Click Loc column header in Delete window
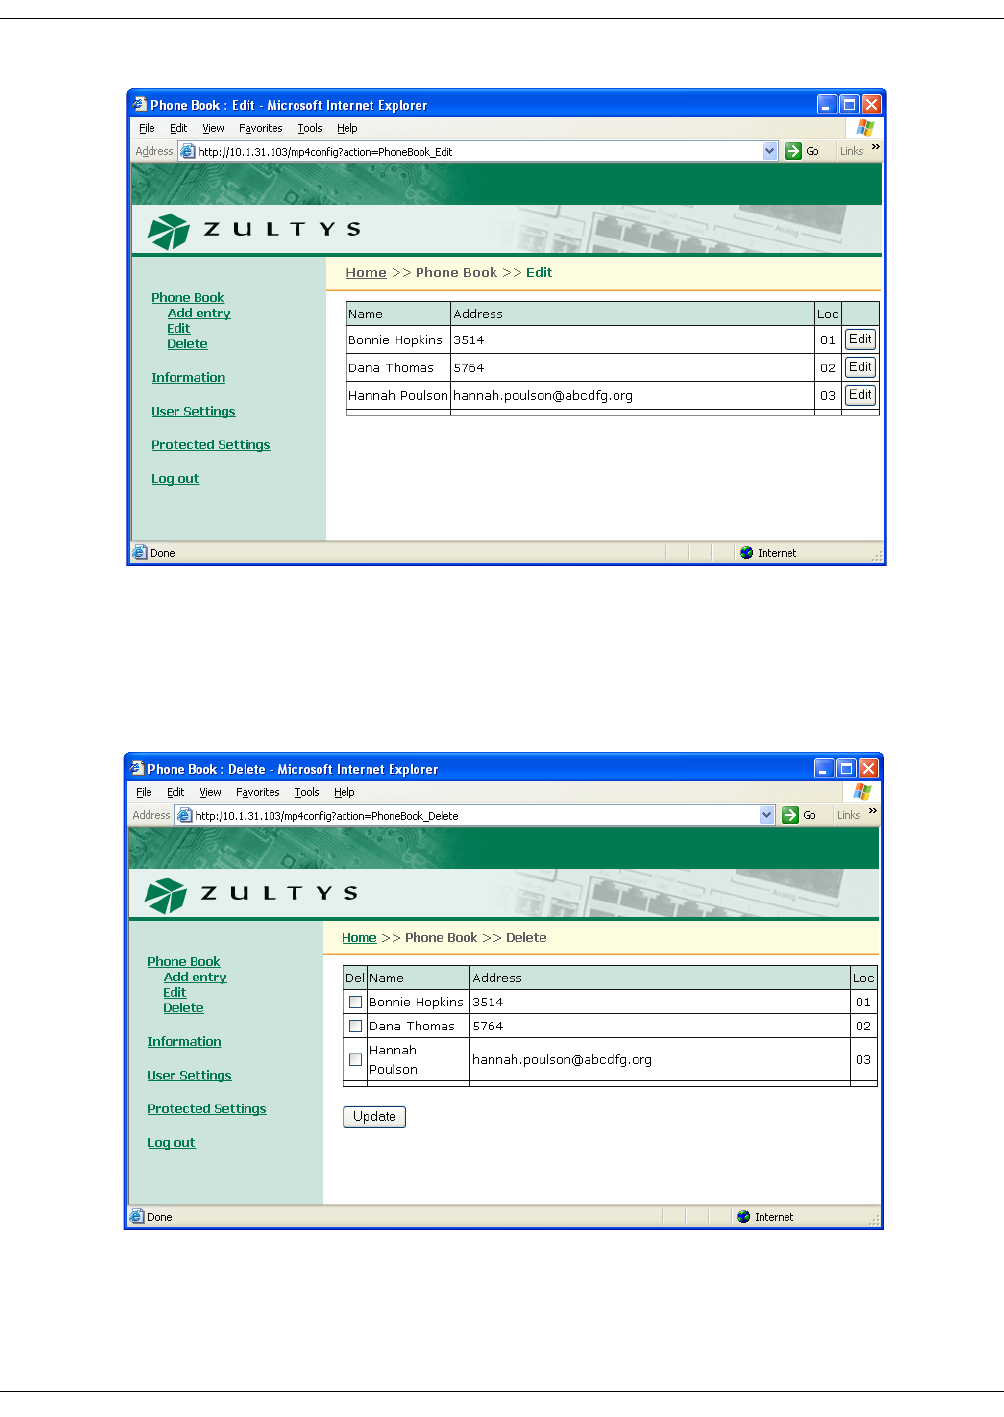The image size is (1004, 1417). pyautogui.click(x=864, y=978)
